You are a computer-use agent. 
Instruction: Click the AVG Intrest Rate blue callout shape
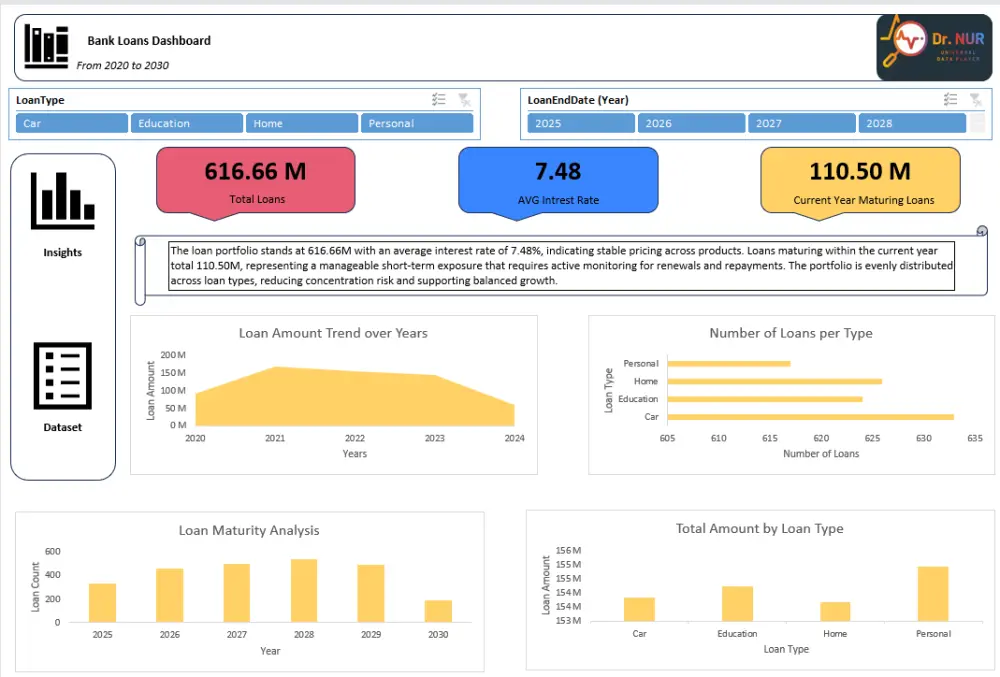click(558, 182)
